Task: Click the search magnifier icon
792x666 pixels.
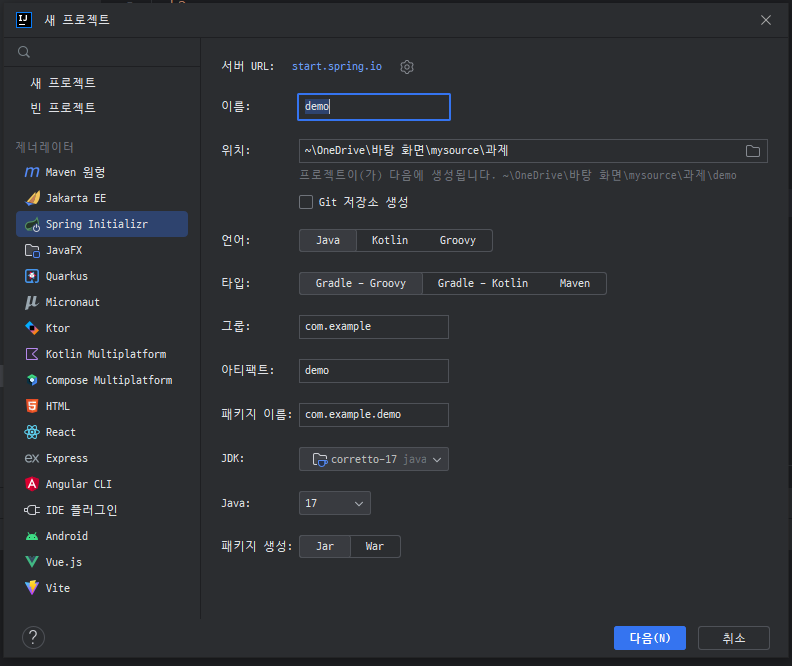Action: (24, 52)
